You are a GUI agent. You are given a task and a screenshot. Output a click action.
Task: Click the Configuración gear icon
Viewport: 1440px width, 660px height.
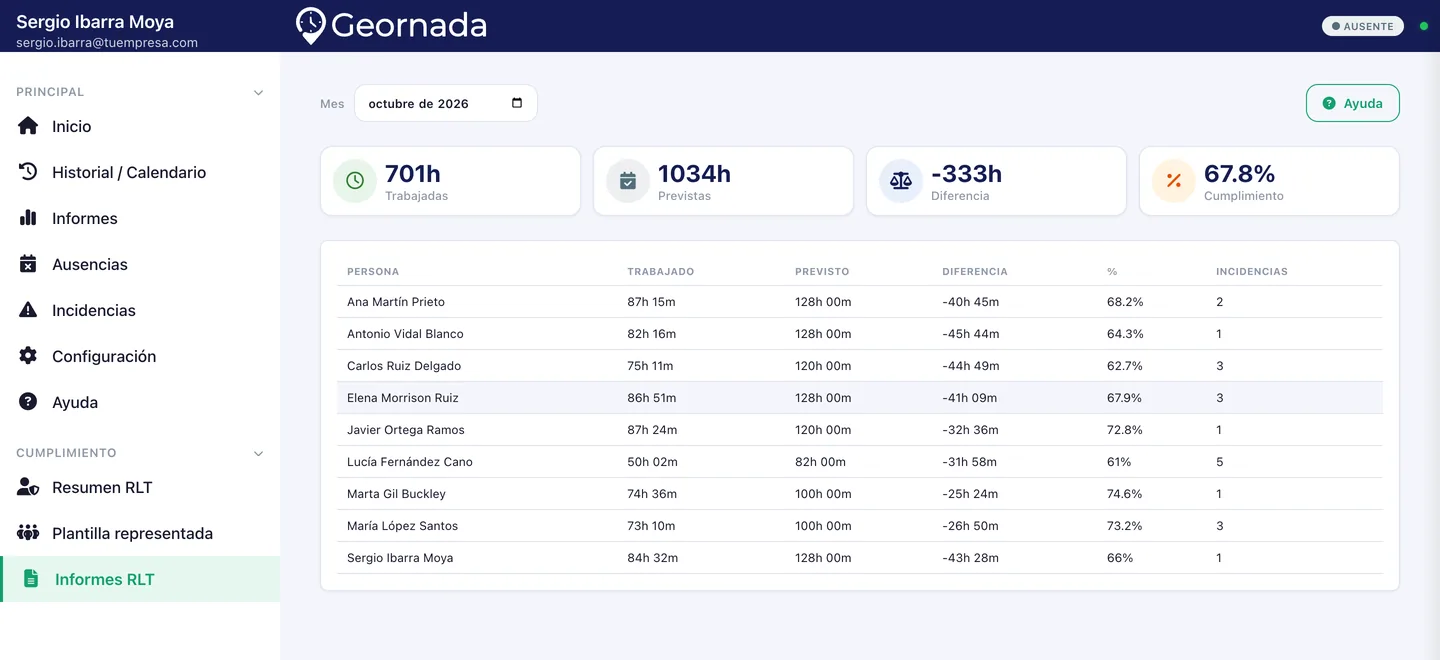28,356
